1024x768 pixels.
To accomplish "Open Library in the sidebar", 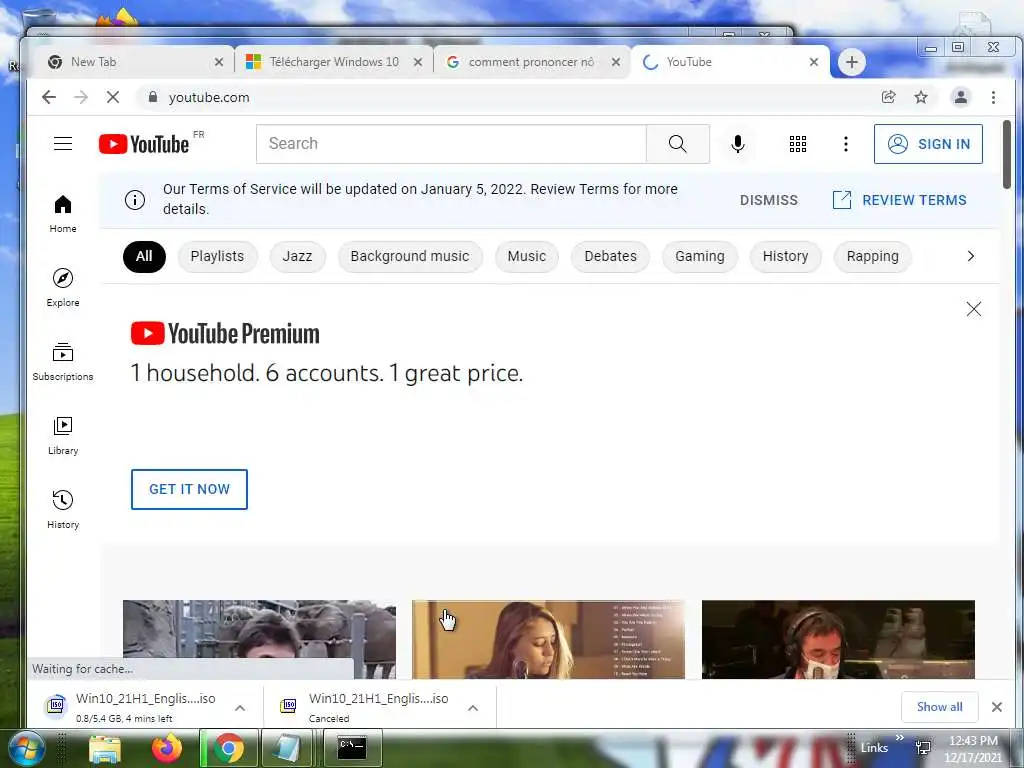I will pyautogui.click(x=63, y=436).
